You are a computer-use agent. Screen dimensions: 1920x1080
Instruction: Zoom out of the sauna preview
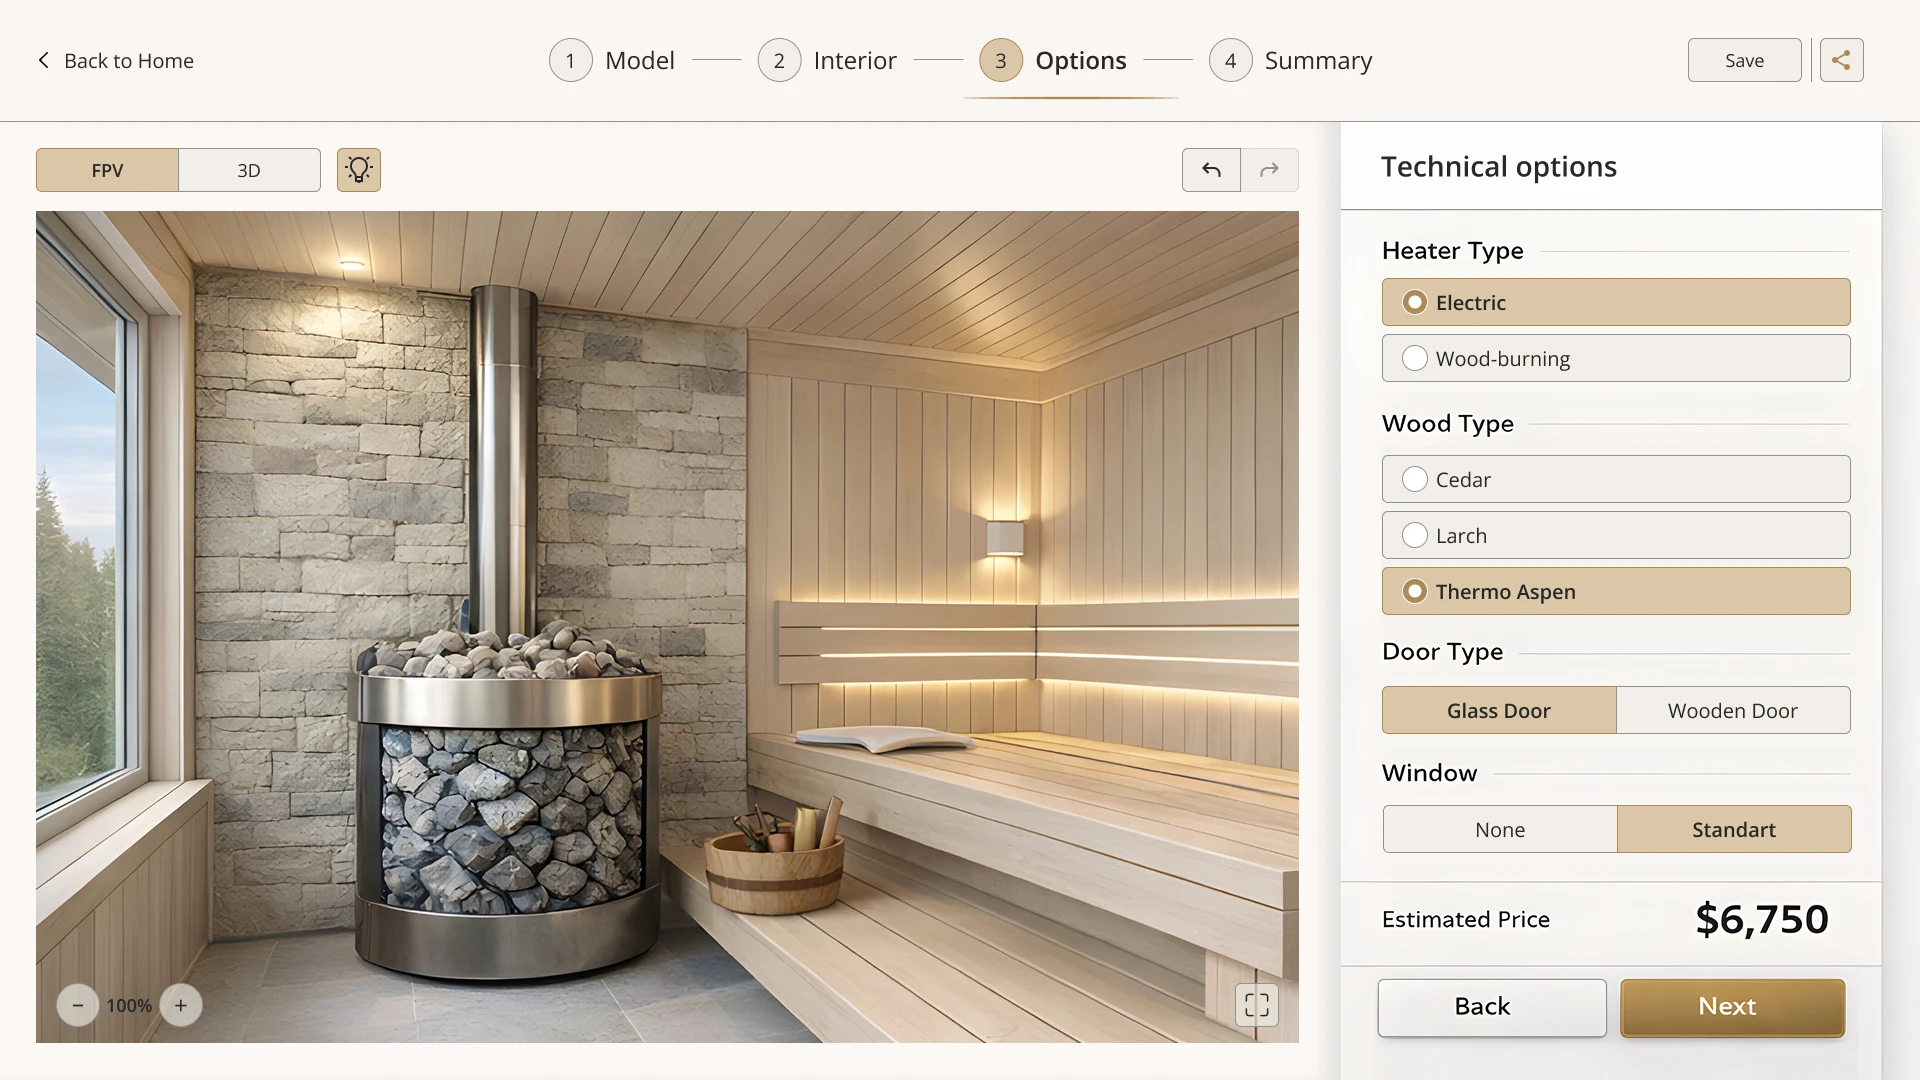click(77, 1005)
